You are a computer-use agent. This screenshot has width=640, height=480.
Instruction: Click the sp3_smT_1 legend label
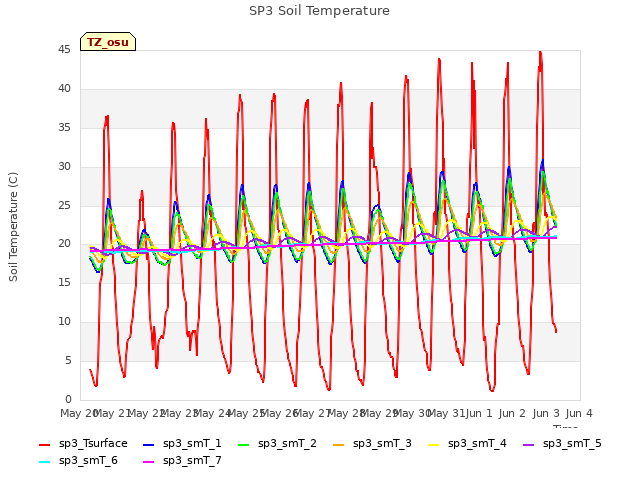pyautogui.click(x=192, y=444)
